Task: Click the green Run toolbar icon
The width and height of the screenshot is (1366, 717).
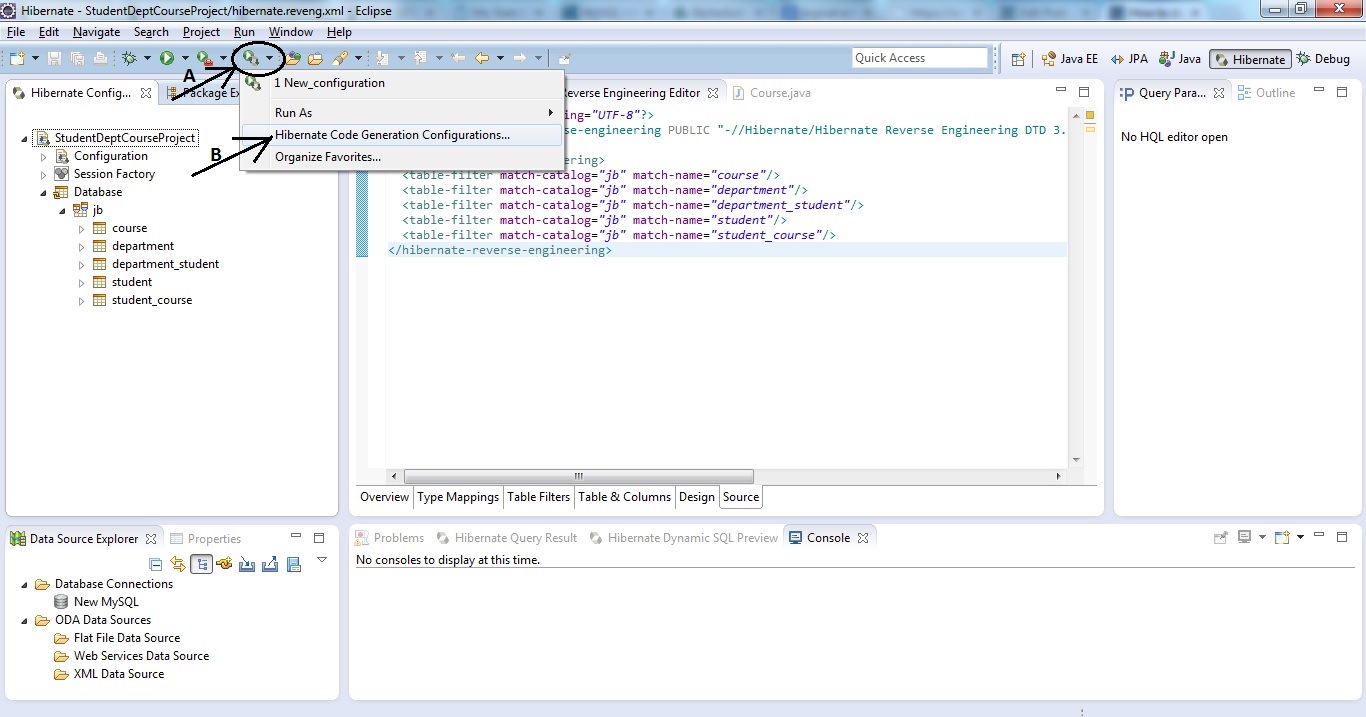Action: [x=167, y=59]
